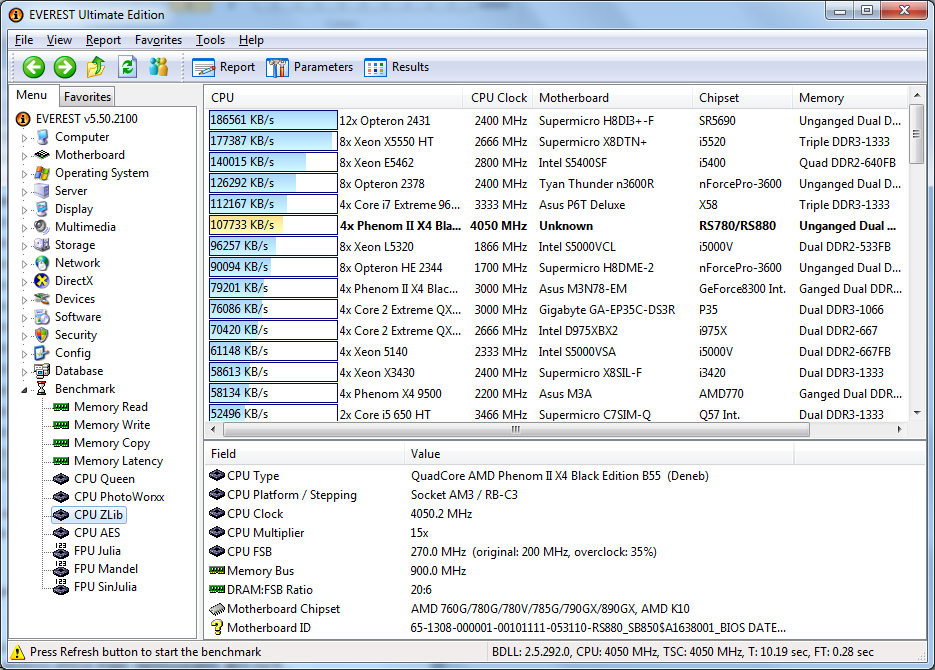935x670 pixels.
Task: Switch to the Favorites tab
Action: point(87,97)
